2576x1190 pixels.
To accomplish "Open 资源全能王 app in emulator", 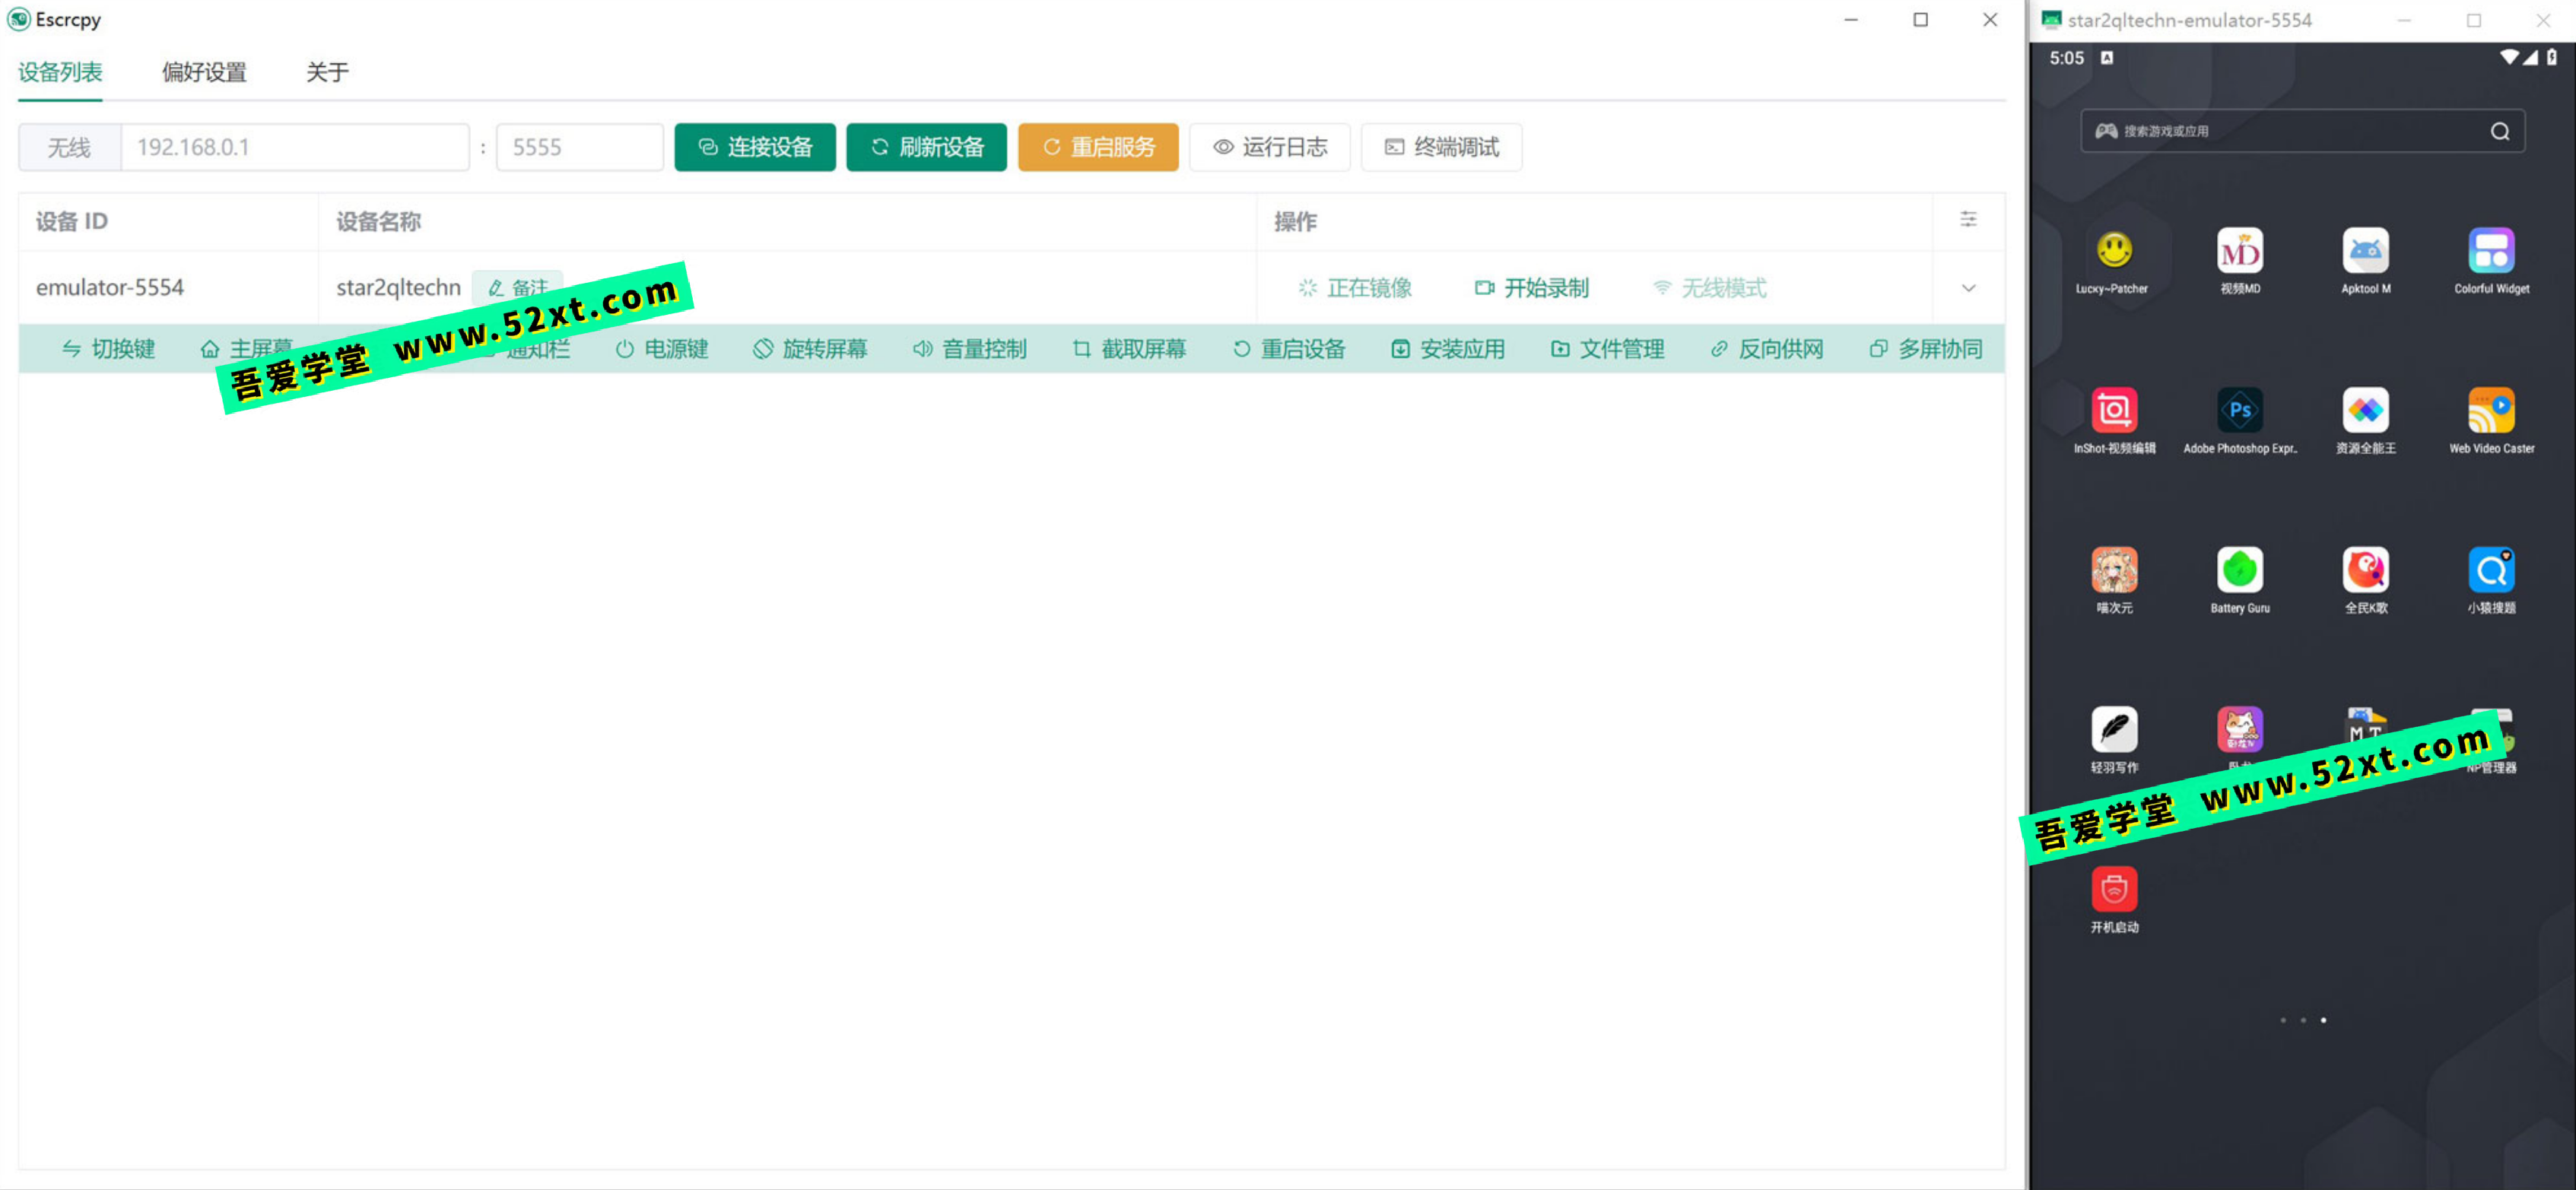I will coord(2365,420).
